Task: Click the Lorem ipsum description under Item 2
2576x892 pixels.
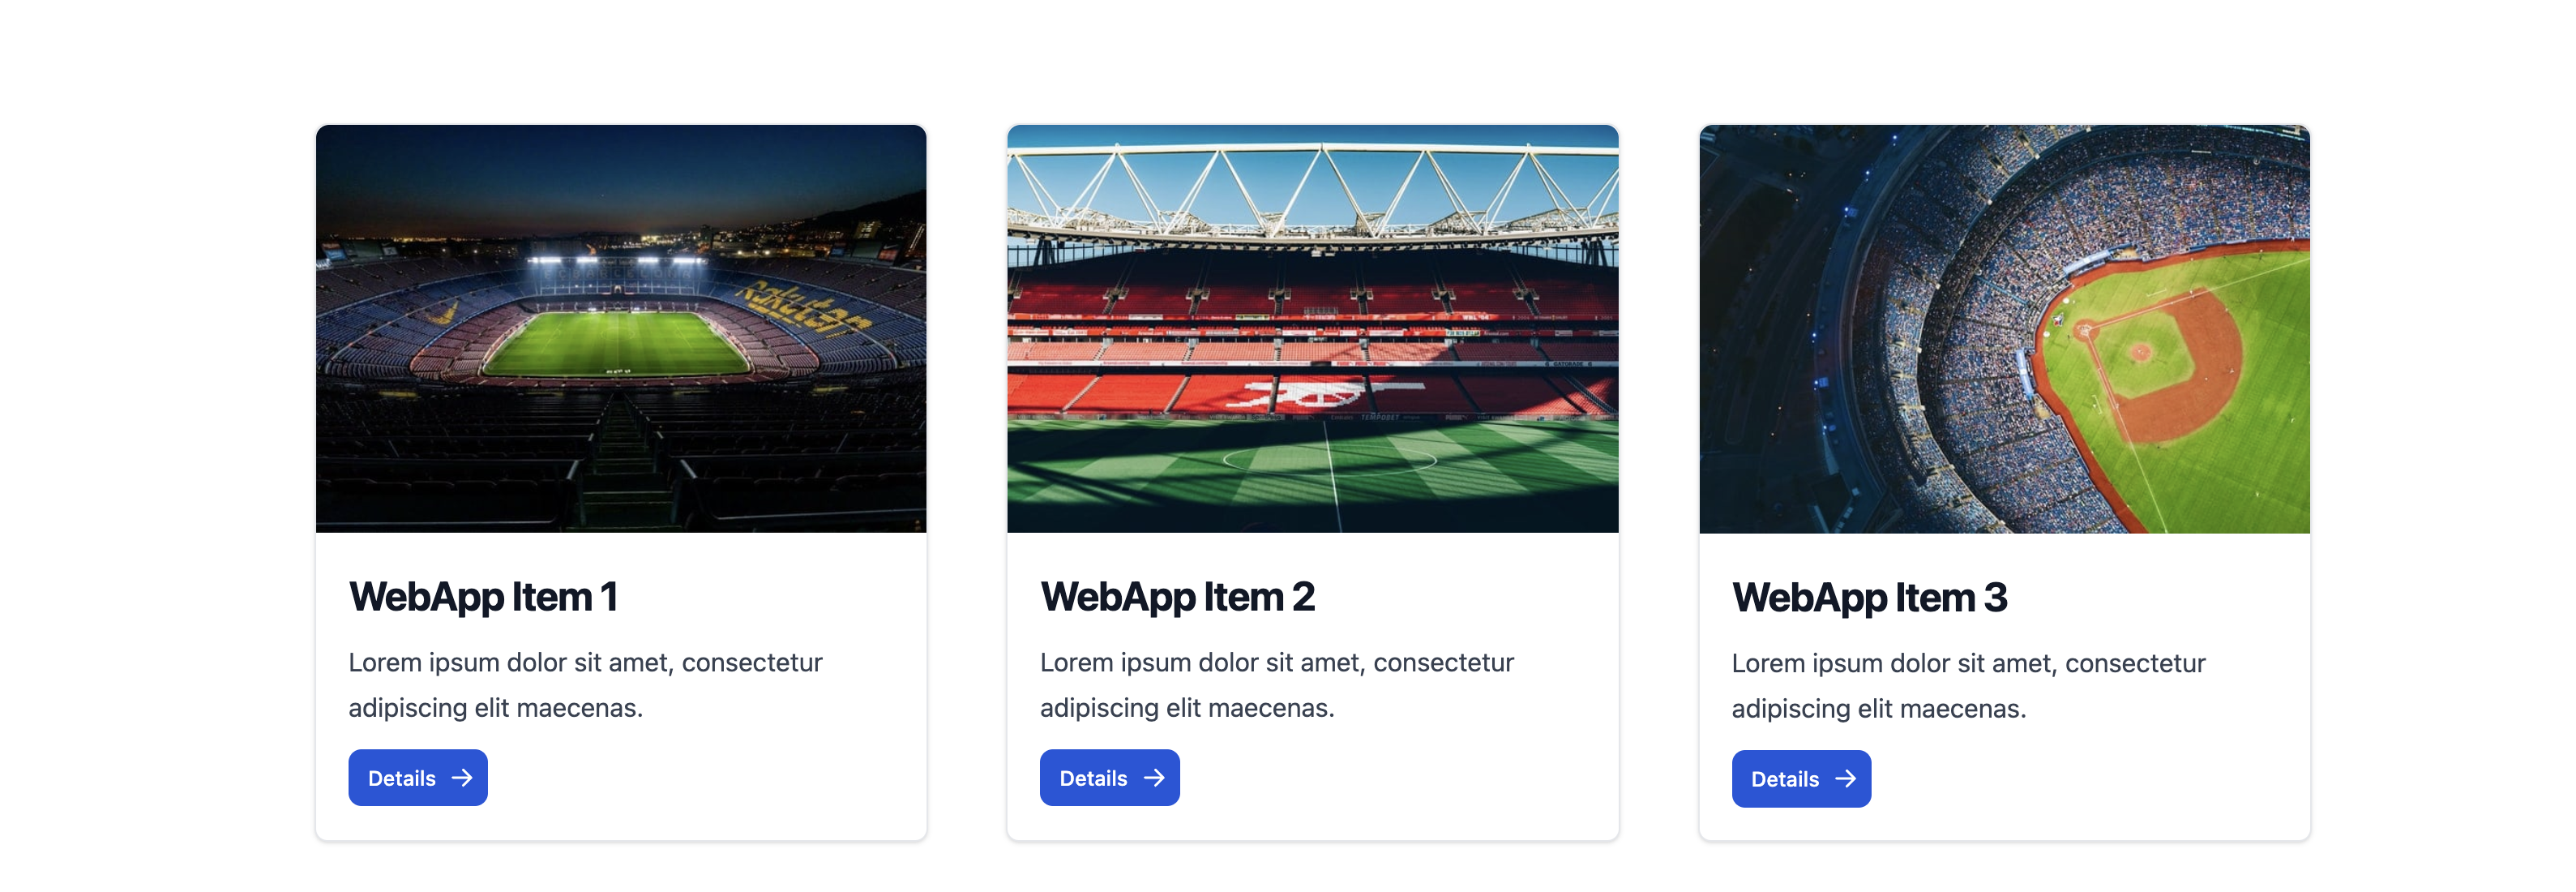Action: coord(1276,685)
